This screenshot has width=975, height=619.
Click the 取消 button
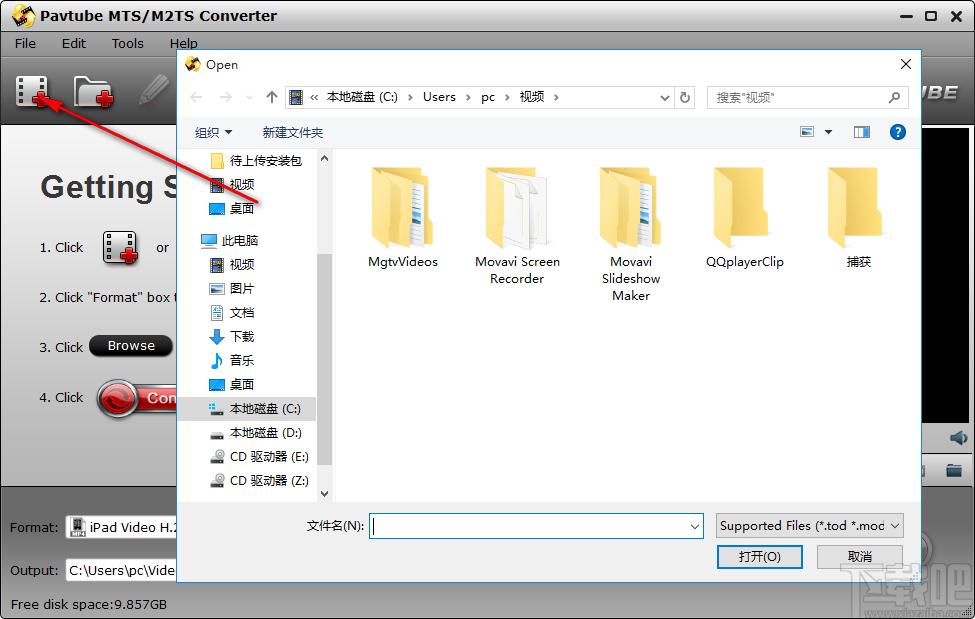pyautogui.click(x=859, y=556)
